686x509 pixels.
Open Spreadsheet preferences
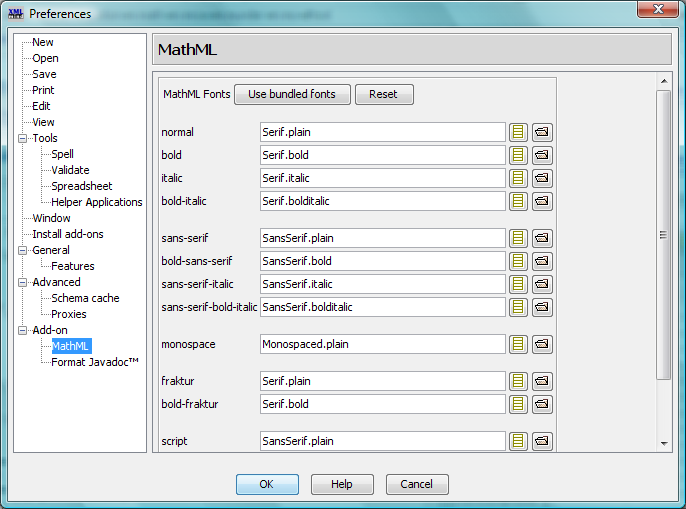pos(81,186)
